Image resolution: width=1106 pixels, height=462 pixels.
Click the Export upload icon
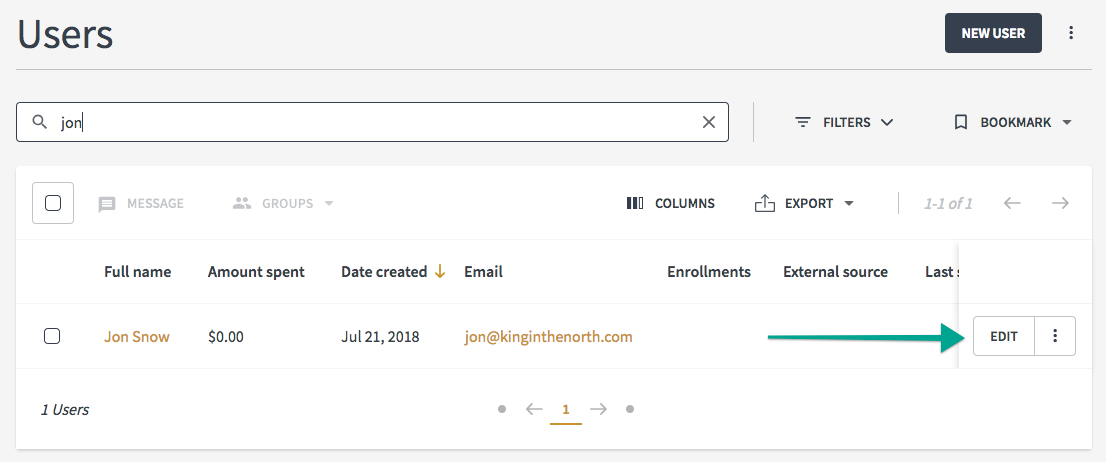tap(765, 203)
